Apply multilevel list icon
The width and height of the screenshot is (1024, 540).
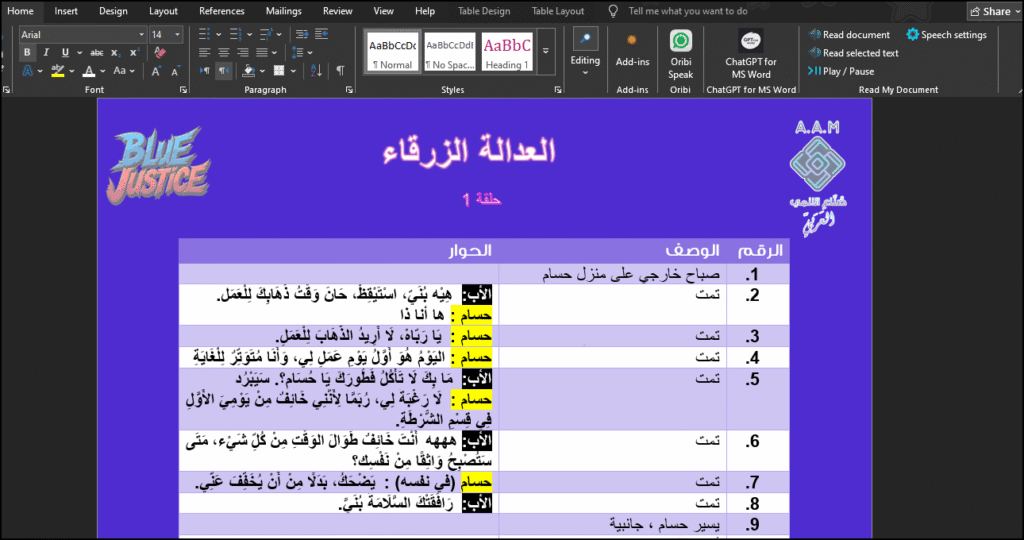coord(266,34)
